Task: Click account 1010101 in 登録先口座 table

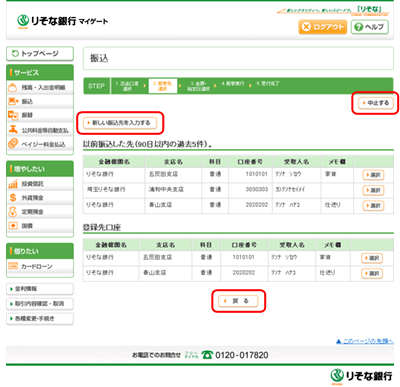Action: coord(243,257)
